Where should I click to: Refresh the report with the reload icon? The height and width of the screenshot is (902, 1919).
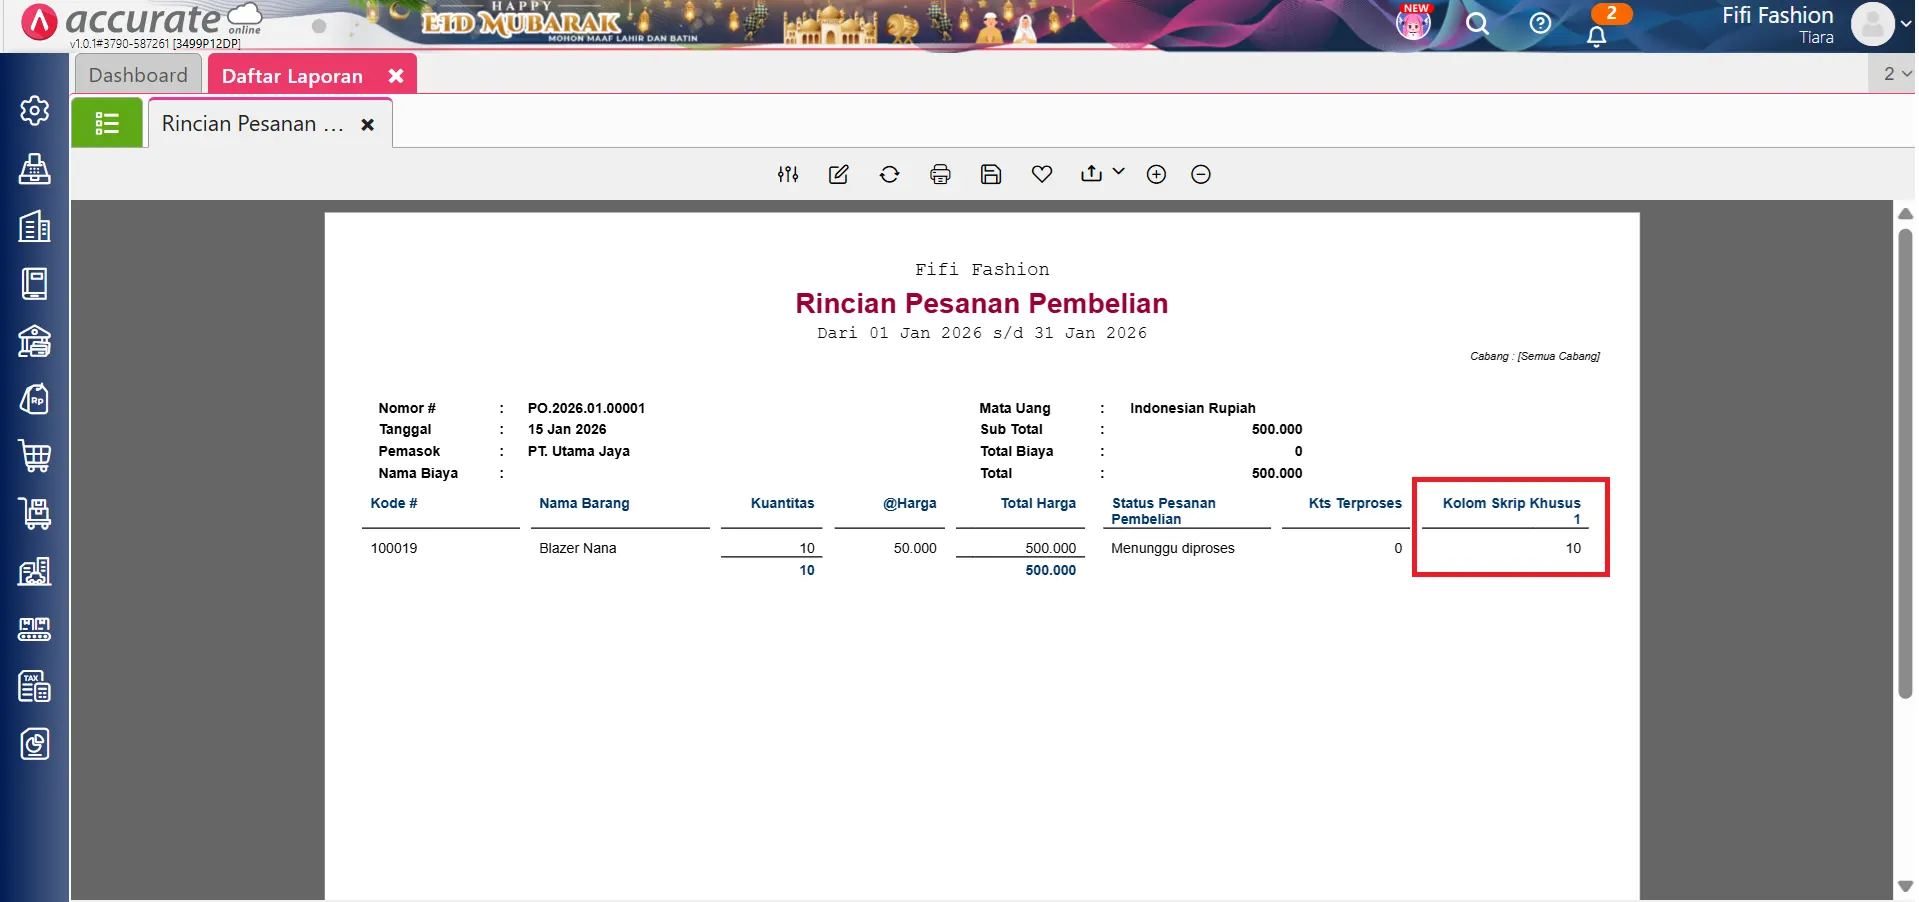click(x=889, y=175)
